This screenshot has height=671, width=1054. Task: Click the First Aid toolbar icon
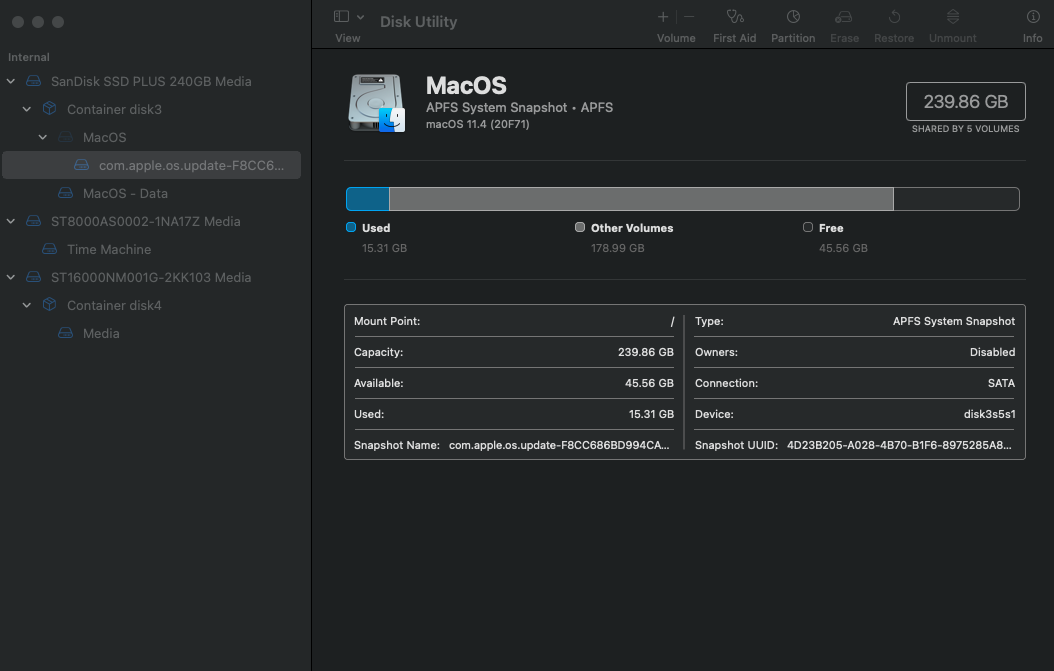click(734, 17)
